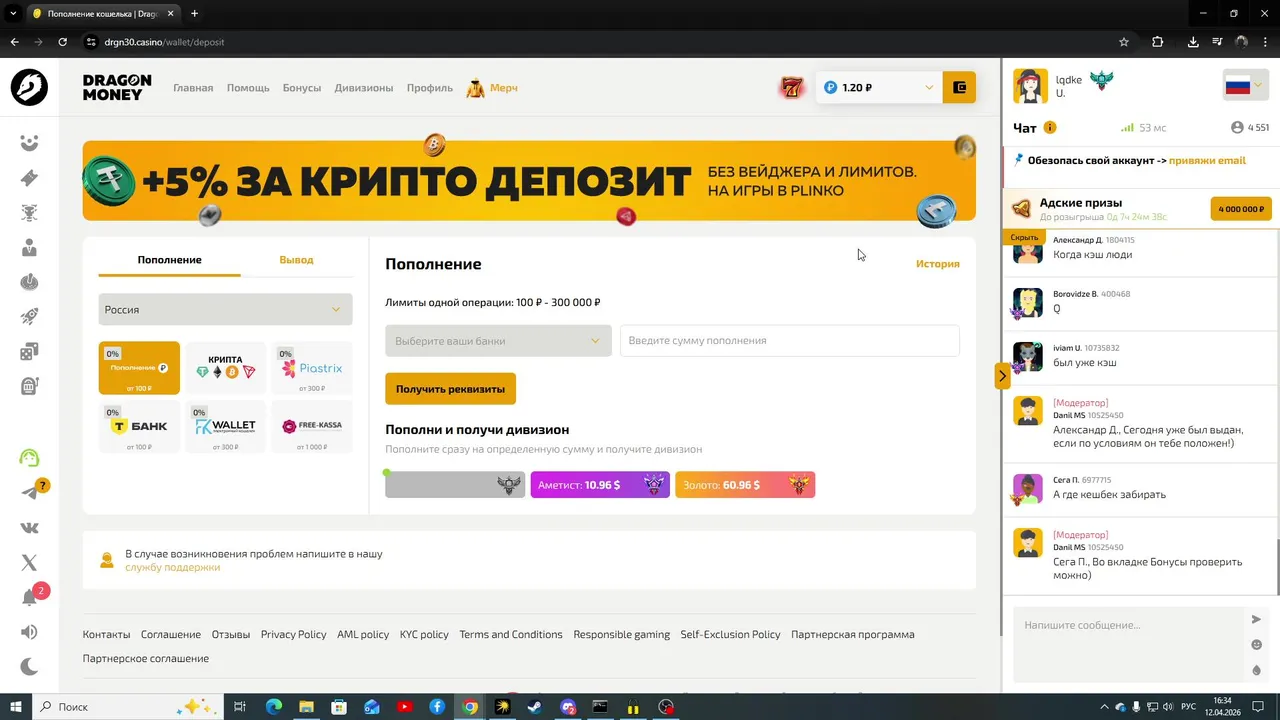Focus the Введите сумму пополнения field
The height and width of the screenshot is (720, 1280).
(790, 341)
